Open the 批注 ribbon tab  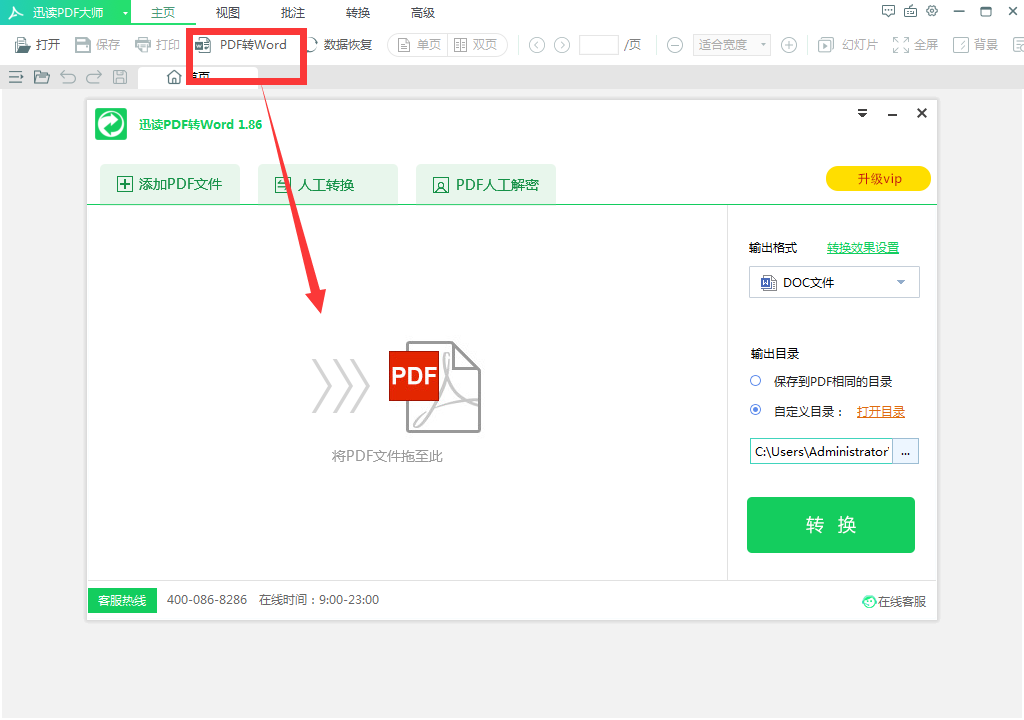(x=293, y=12)
